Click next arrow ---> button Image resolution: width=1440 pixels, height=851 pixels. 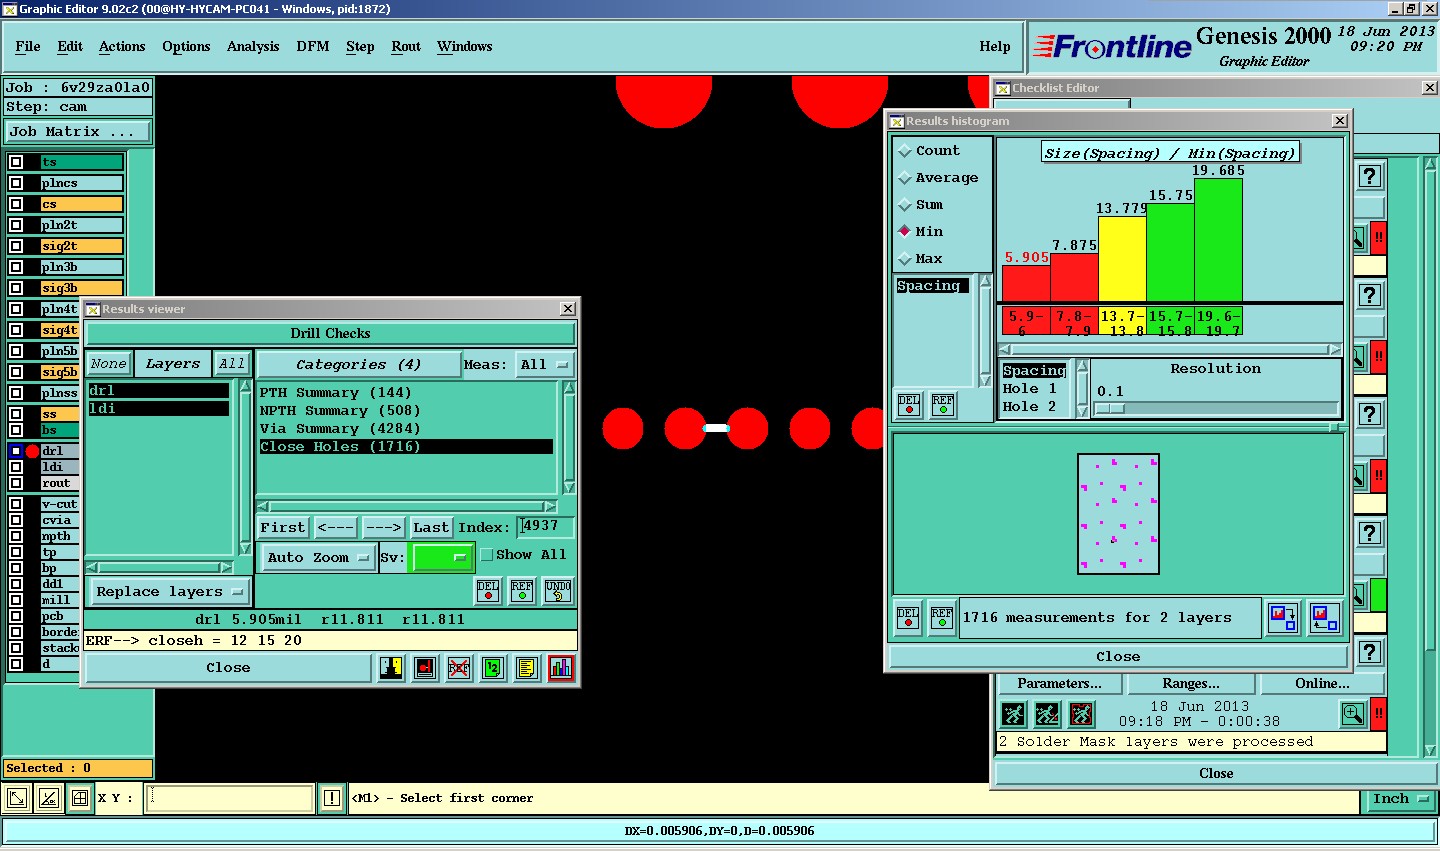point(384,527)
